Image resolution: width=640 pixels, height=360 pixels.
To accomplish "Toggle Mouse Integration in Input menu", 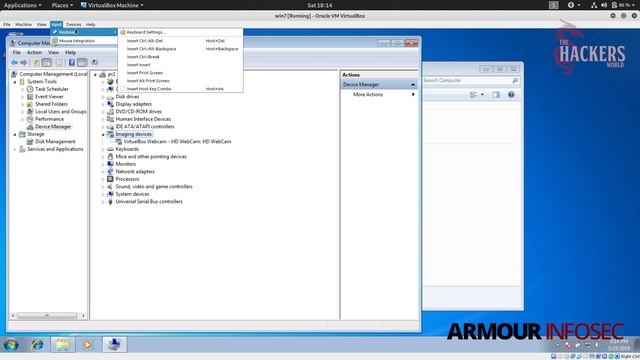I will point(77,41).
